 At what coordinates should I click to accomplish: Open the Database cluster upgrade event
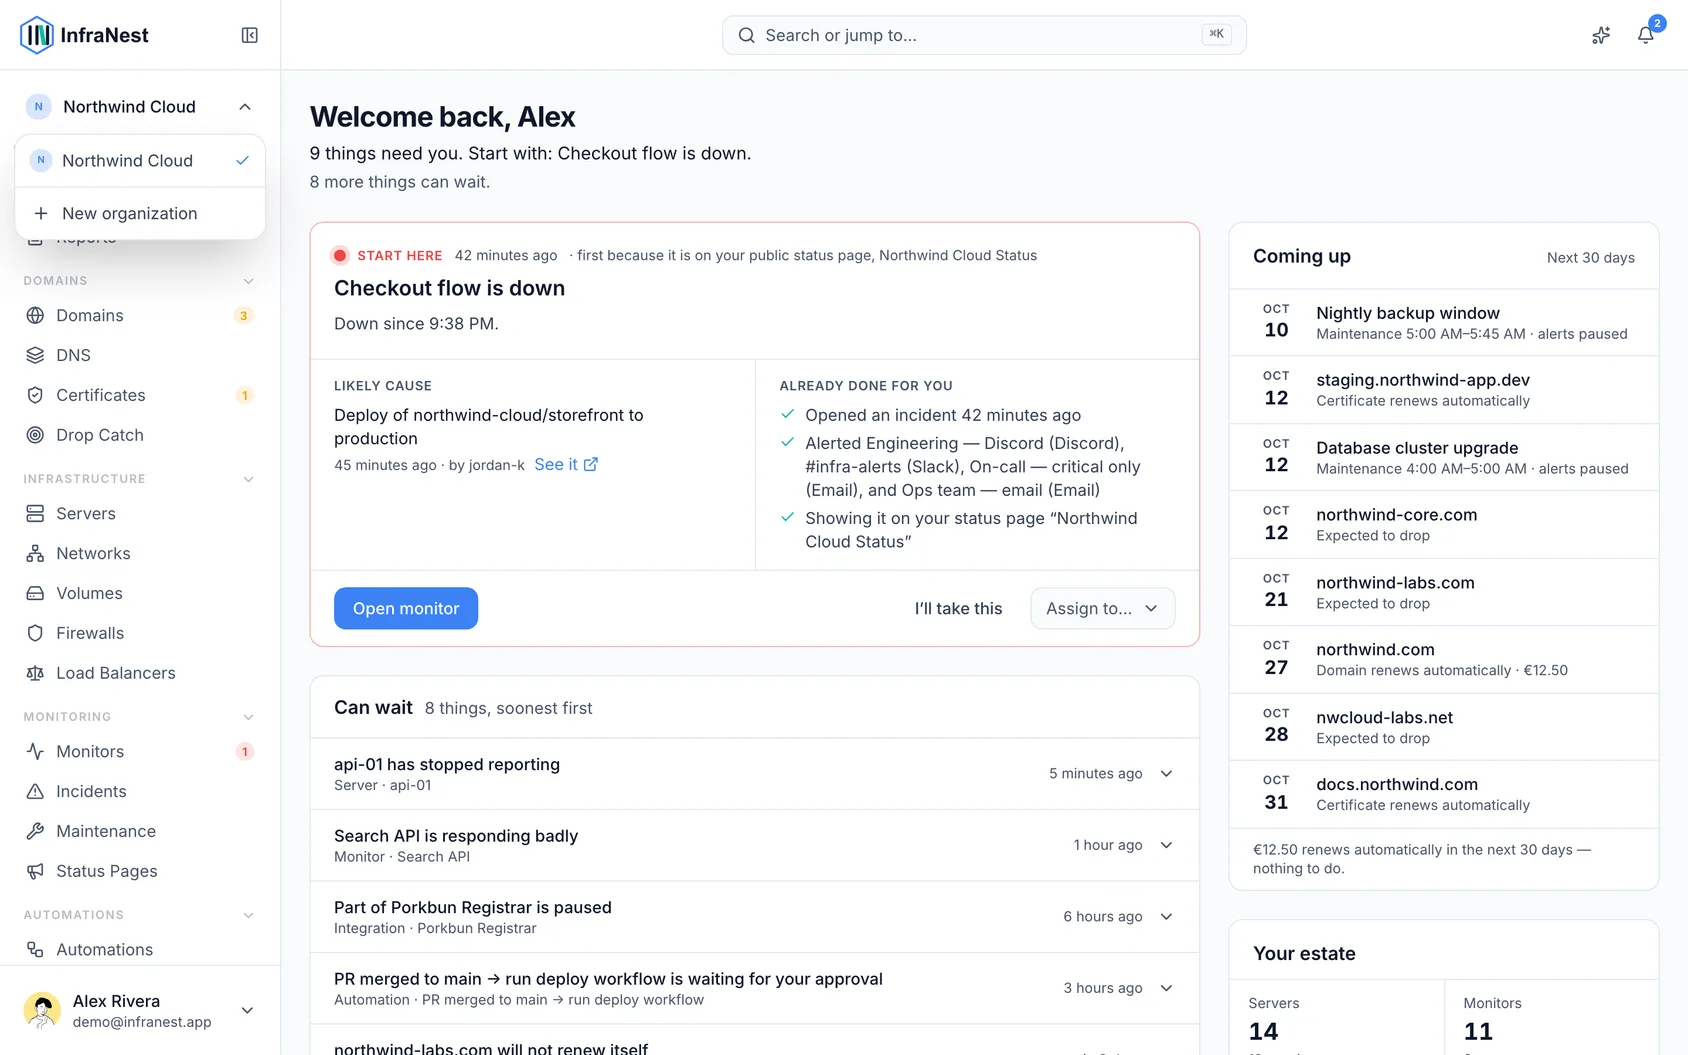[1443, 458]
